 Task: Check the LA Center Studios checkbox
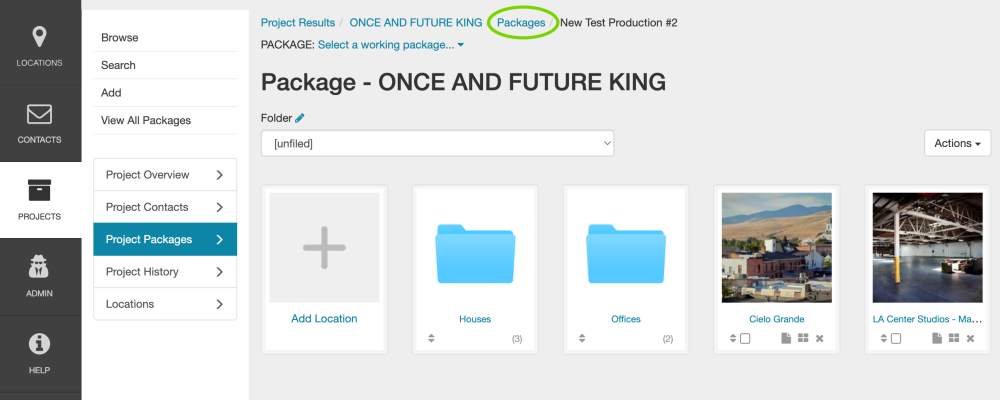point(896,339)
